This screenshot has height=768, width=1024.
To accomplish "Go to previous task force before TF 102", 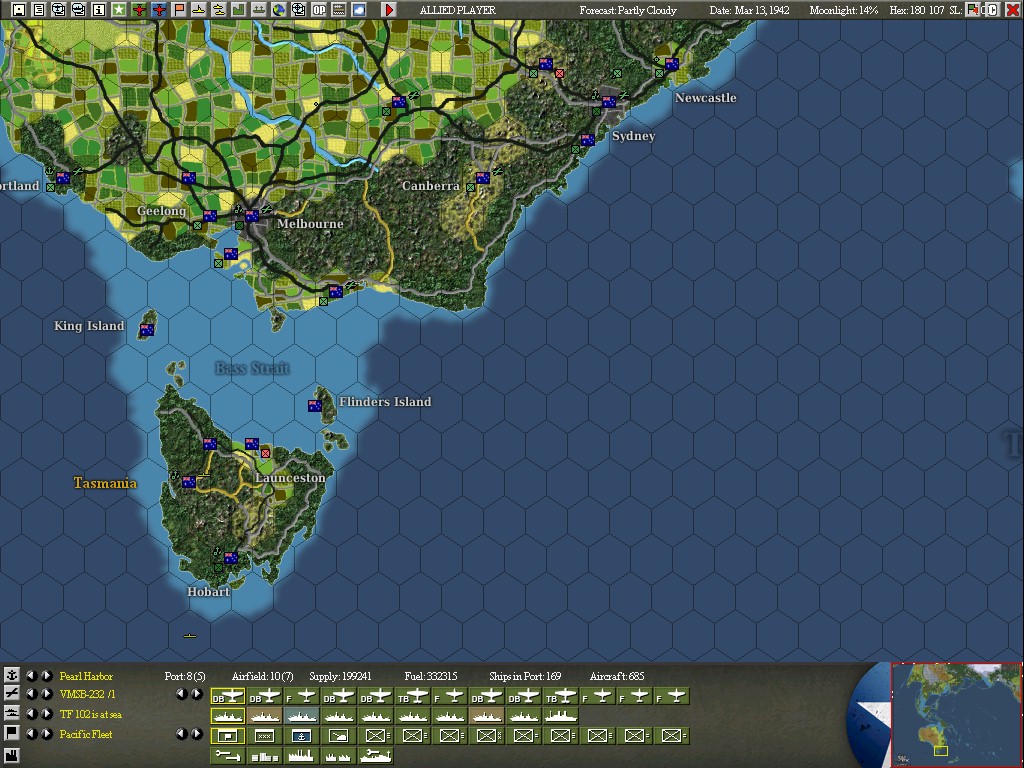I will [x=31, y=713].
